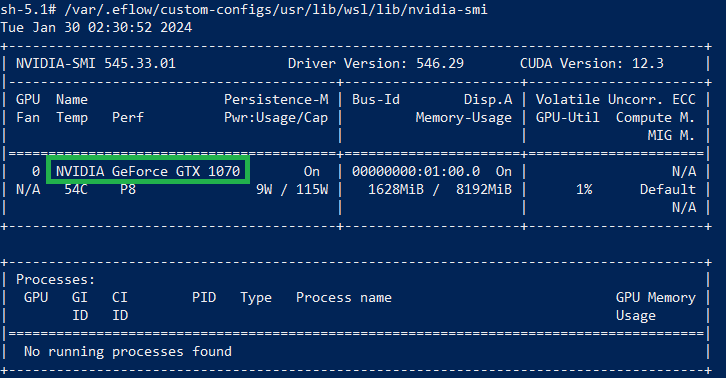Click the 54C temperature reading
The image size is (726, 378).
pos(76,189)
